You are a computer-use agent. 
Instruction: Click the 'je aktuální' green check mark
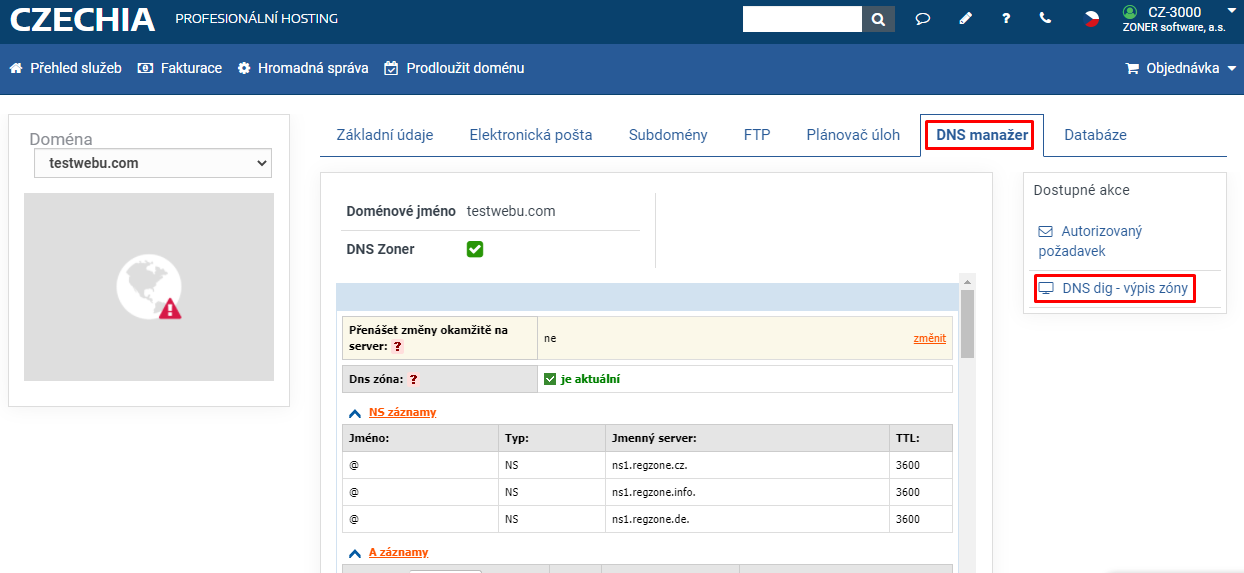[x=550, y=379]
